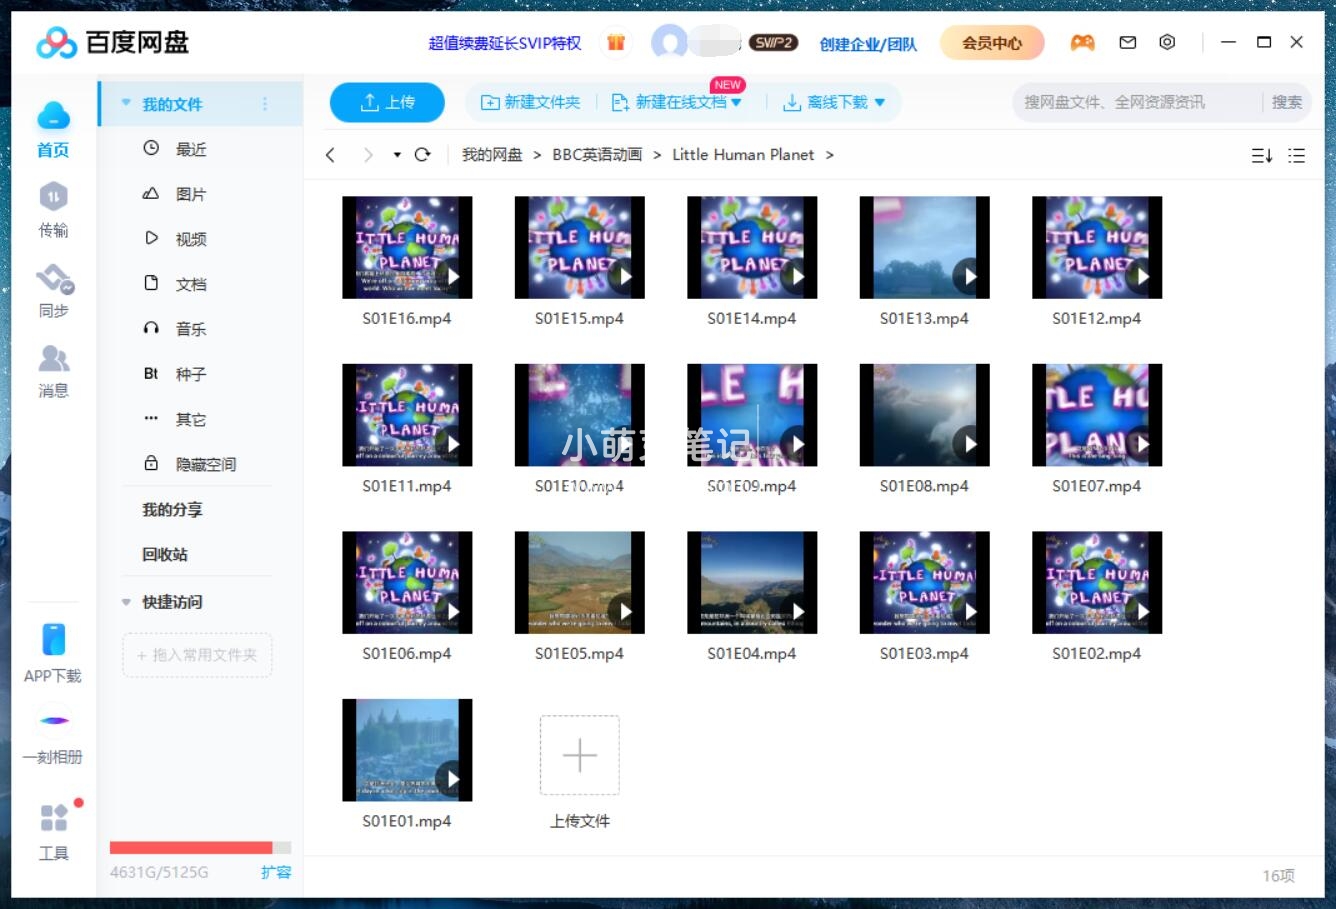Open 我的分享 my shares page
This screenshot has width=1336, height=909.
coord(171,509)
